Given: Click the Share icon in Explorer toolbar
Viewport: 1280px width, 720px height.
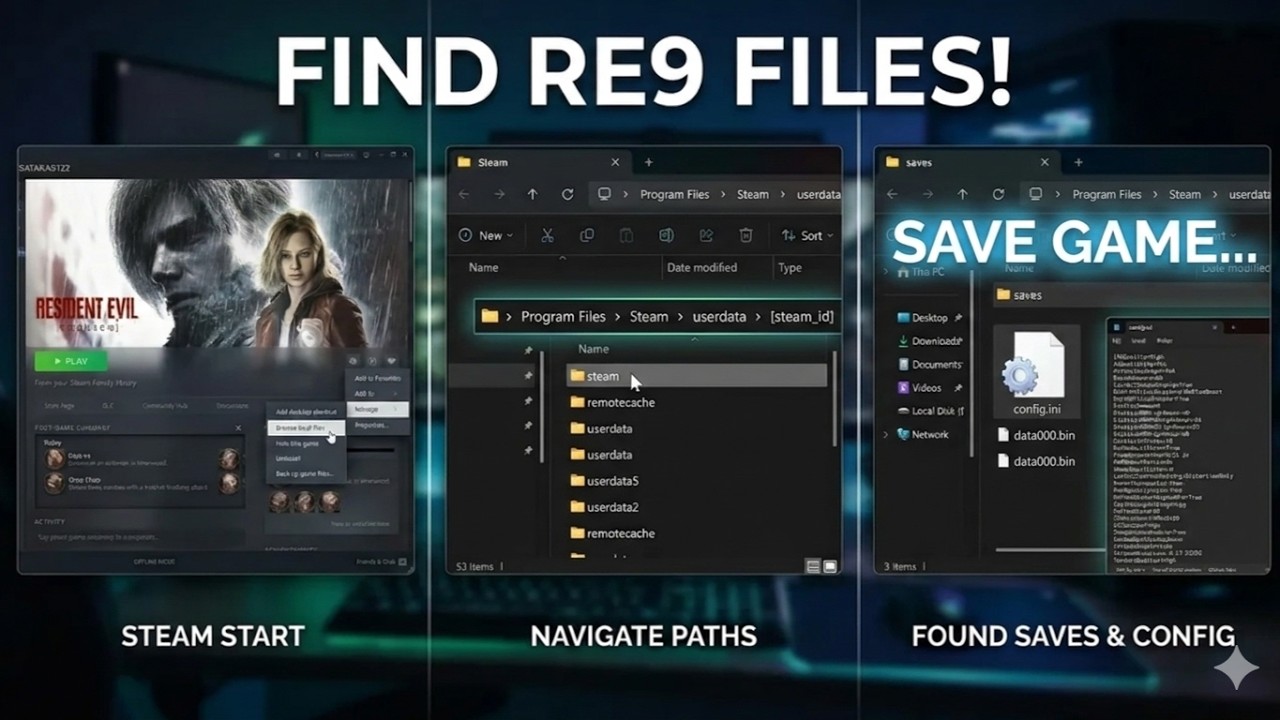Looking at the screenshot, I should pos(706,236).
